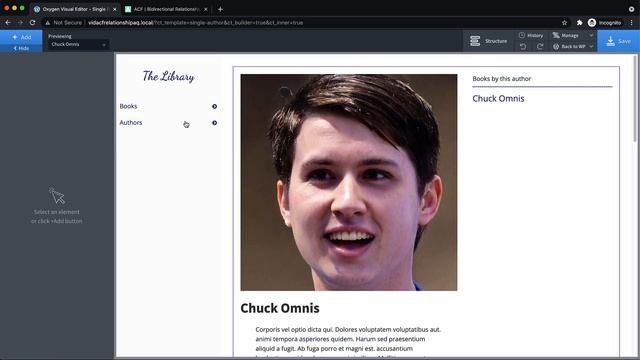Go forward in browser history
This screenshot has width=640, height=360.
20,23
